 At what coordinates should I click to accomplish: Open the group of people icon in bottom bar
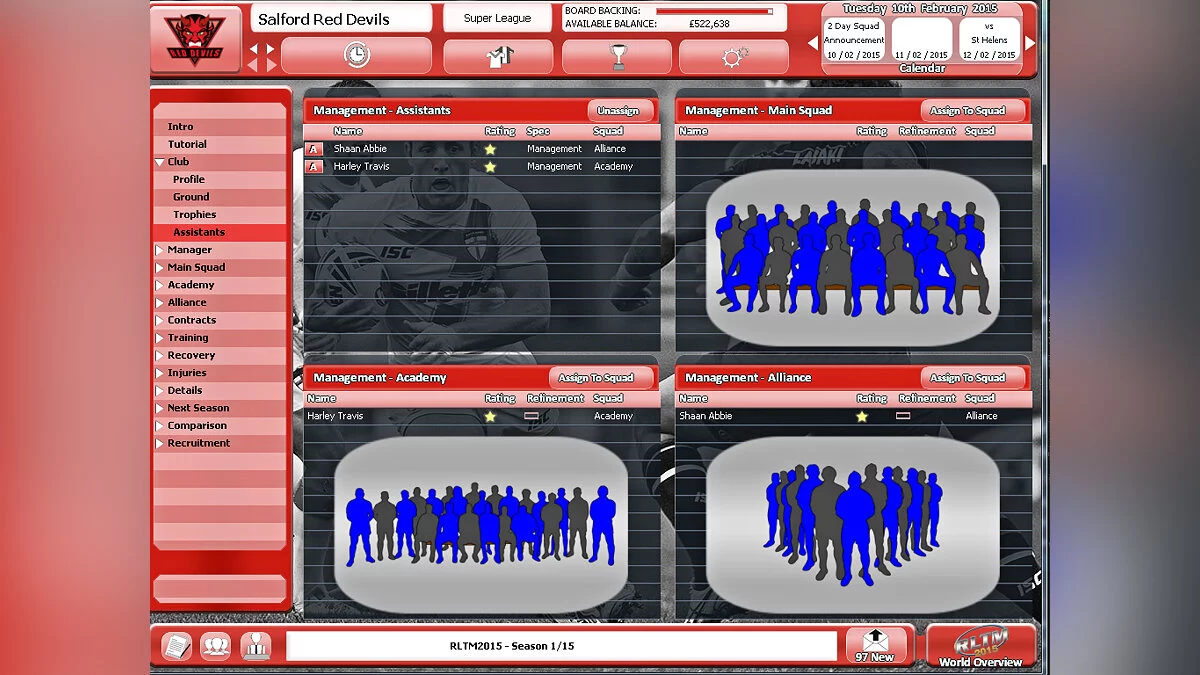215,646
